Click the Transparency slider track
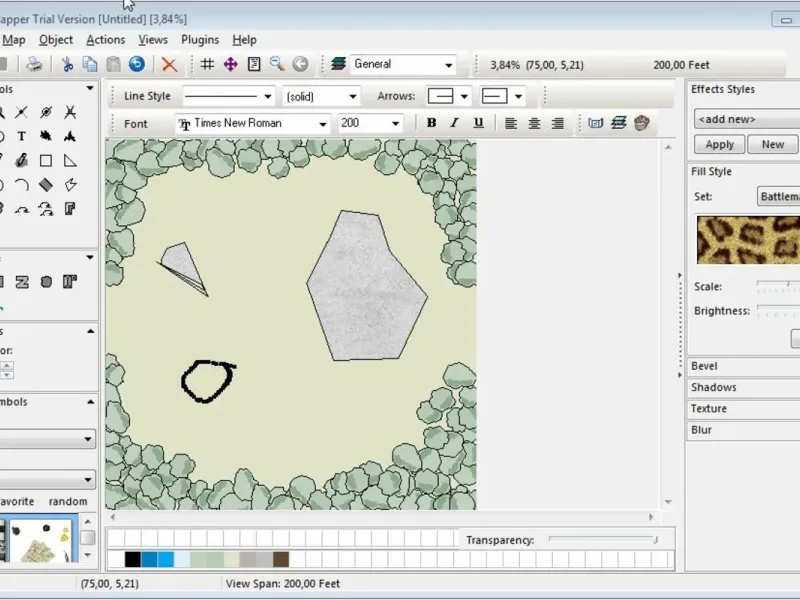Viewport: 800px width, 600px height. click(603, 539)
